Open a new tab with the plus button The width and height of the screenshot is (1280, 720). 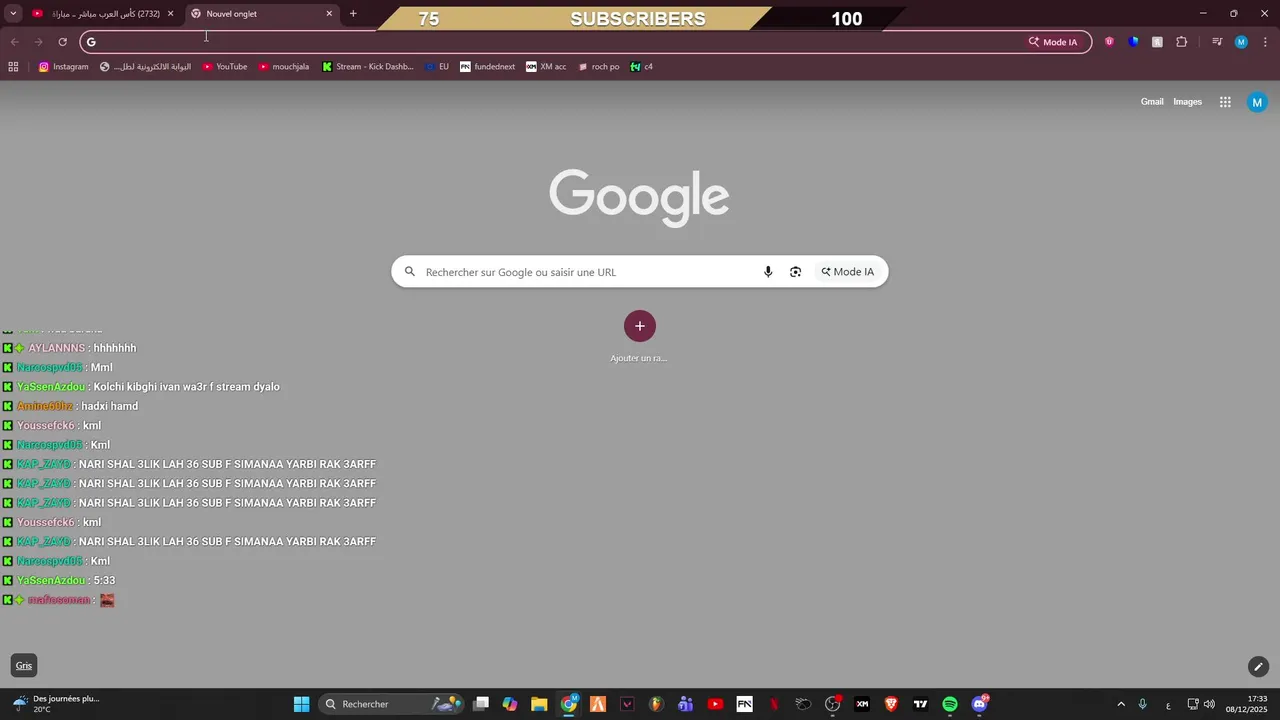coord(353,14)
